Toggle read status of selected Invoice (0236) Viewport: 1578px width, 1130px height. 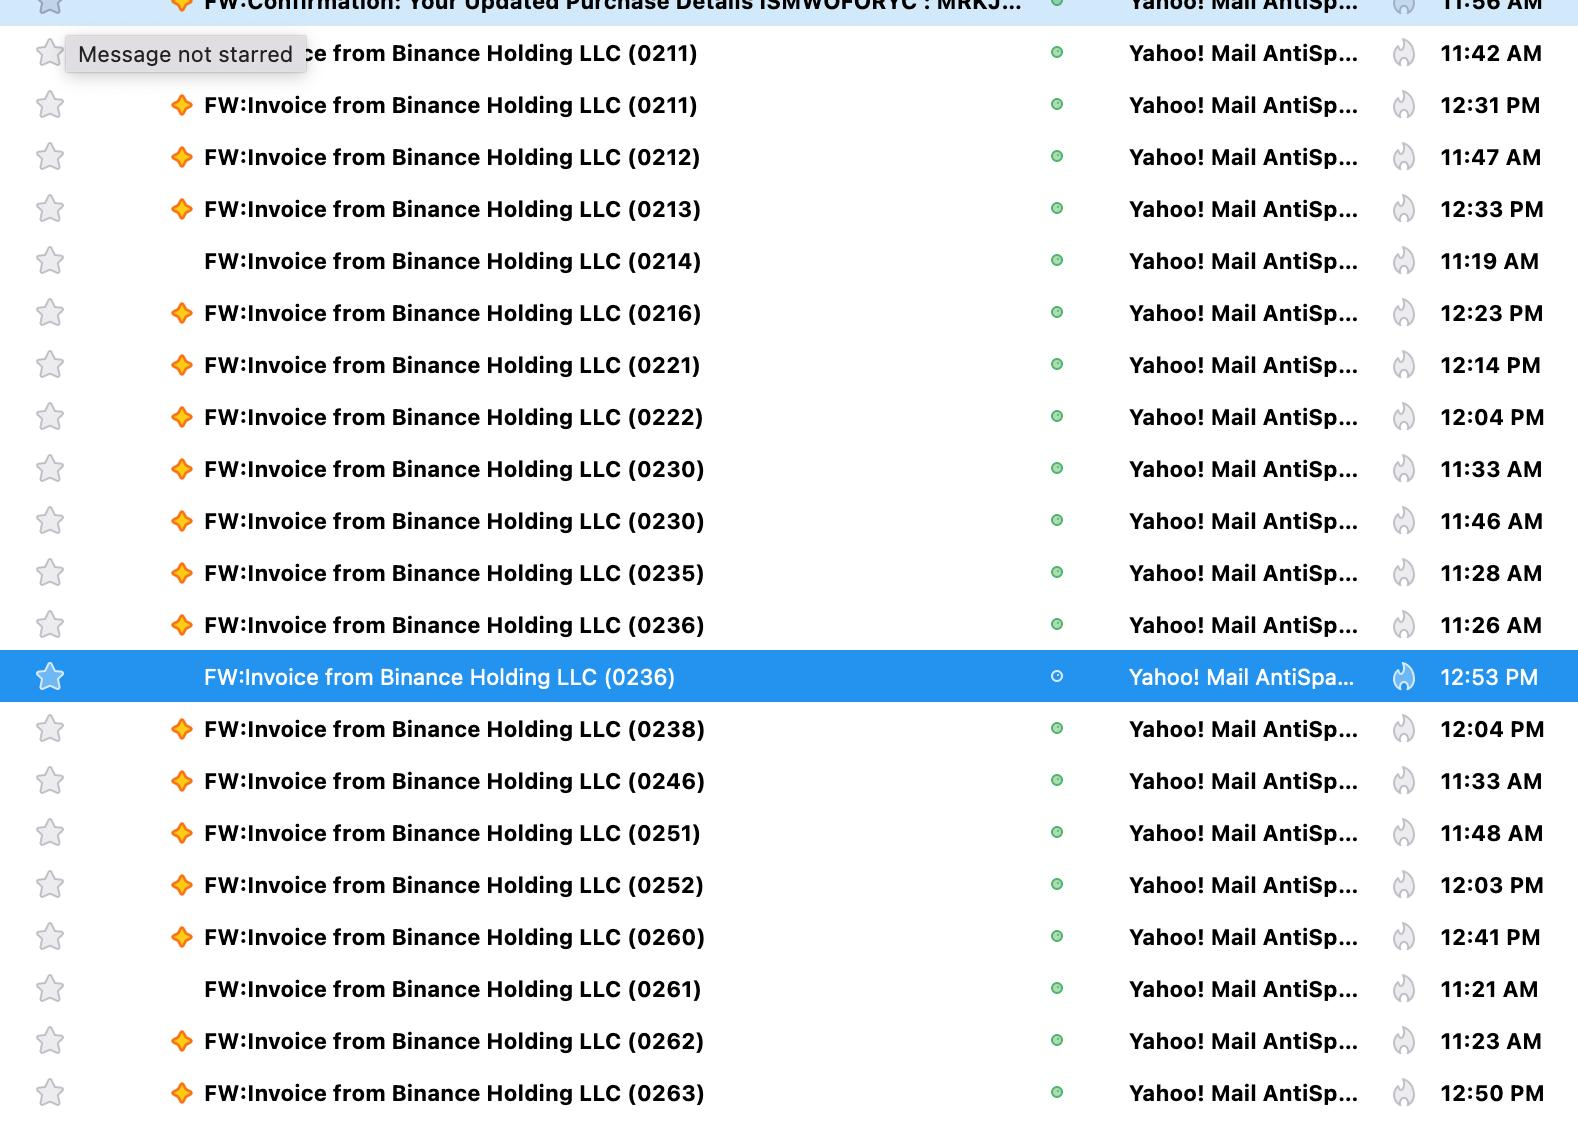pyautogui.click(x=1057, y=677)
